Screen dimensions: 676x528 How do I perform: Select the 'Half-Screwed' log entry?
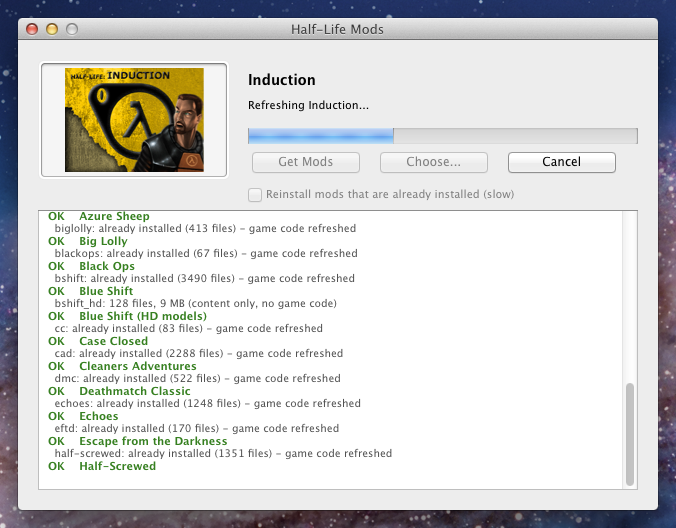point(102,466)
